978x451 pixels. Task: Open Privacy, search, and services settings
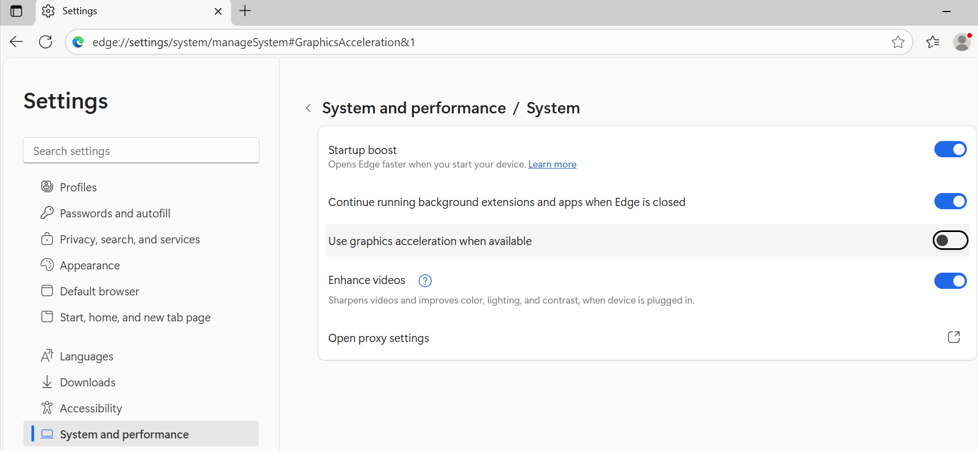(x=129, y=239)
